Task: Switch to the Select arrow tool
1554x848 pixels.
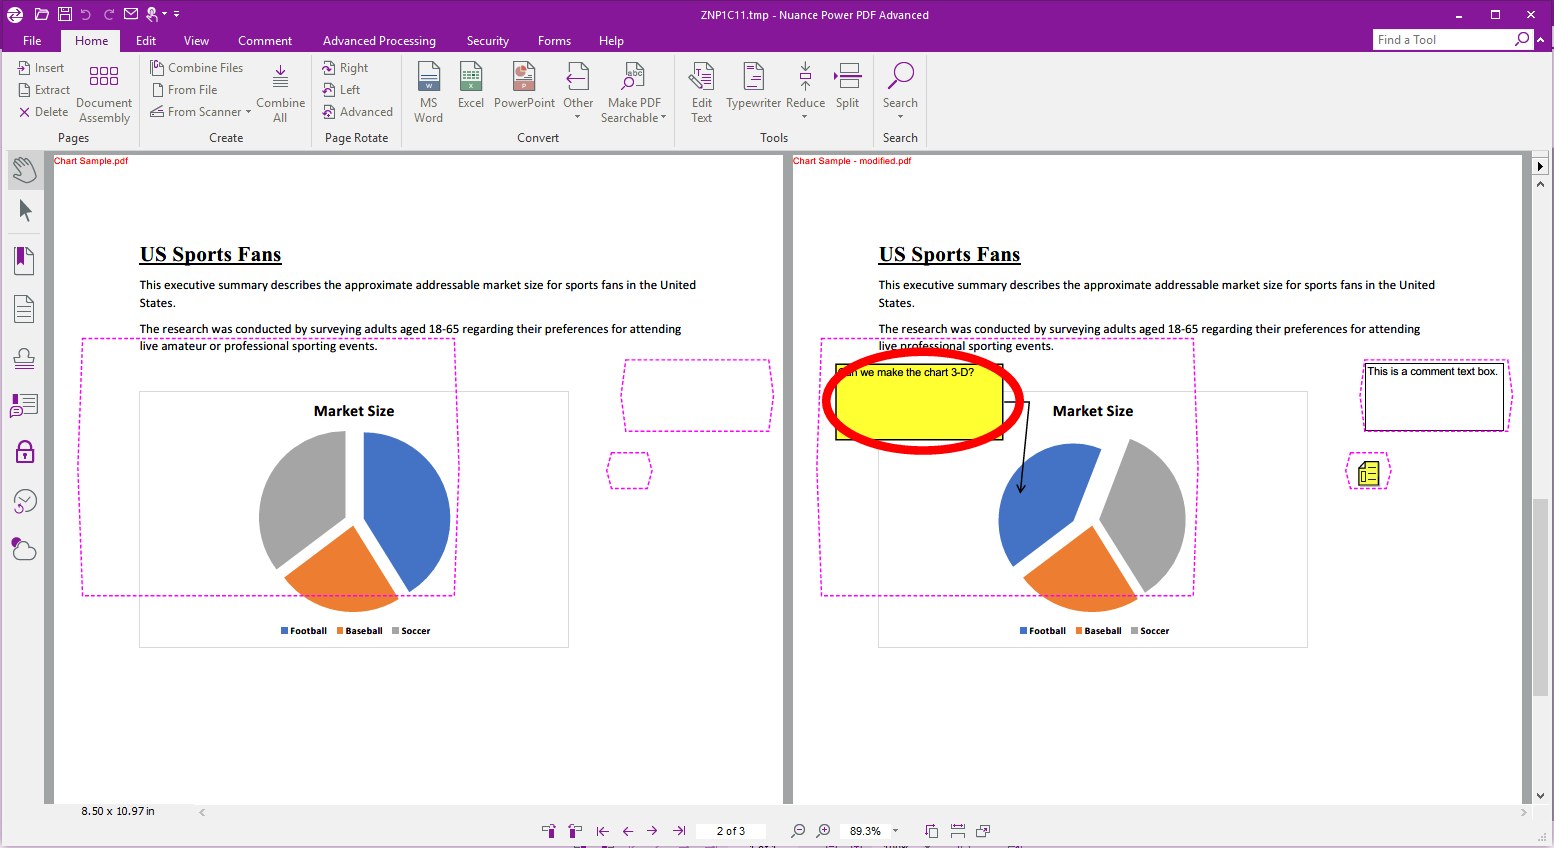Action: [25, 210]
